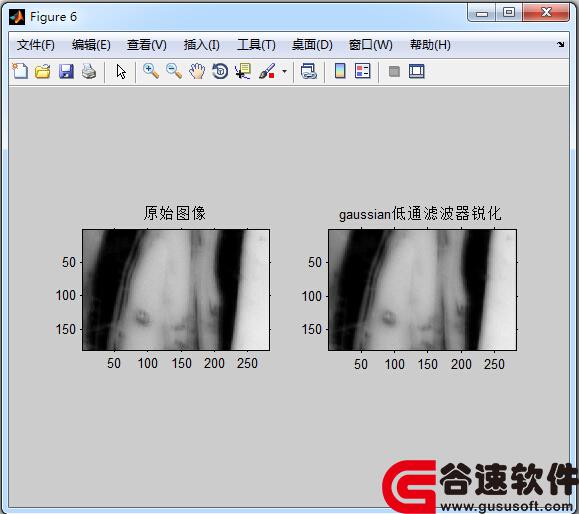Close the Figure 6 window
This screenshot has height=514, width=579.
(x=546, y=13)
